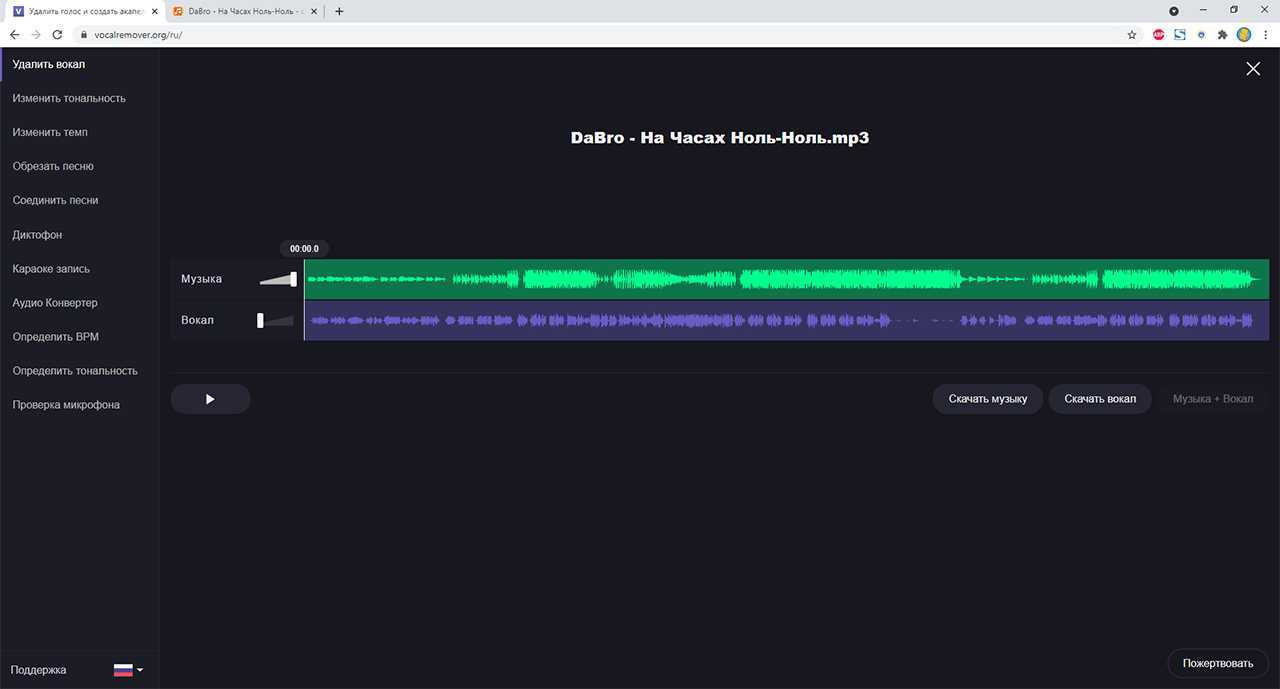Open Определить тональность in the sidebar
The width and height of the screenshot is (1280, 689).
pos(75,370)
